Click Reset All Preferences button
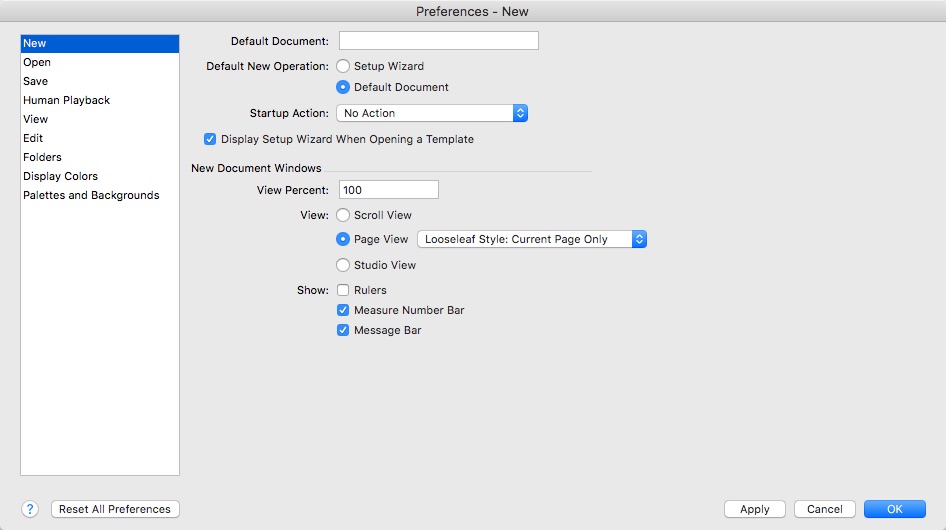This screenshot has height=530, width=946. pos(115,509)
